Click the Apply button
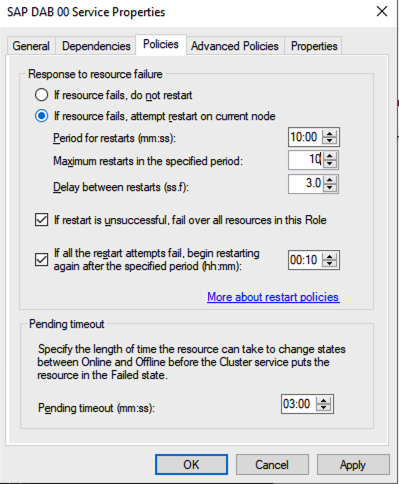Image resolution: width=399 pixels, height=484 pixels. [353, 464]
